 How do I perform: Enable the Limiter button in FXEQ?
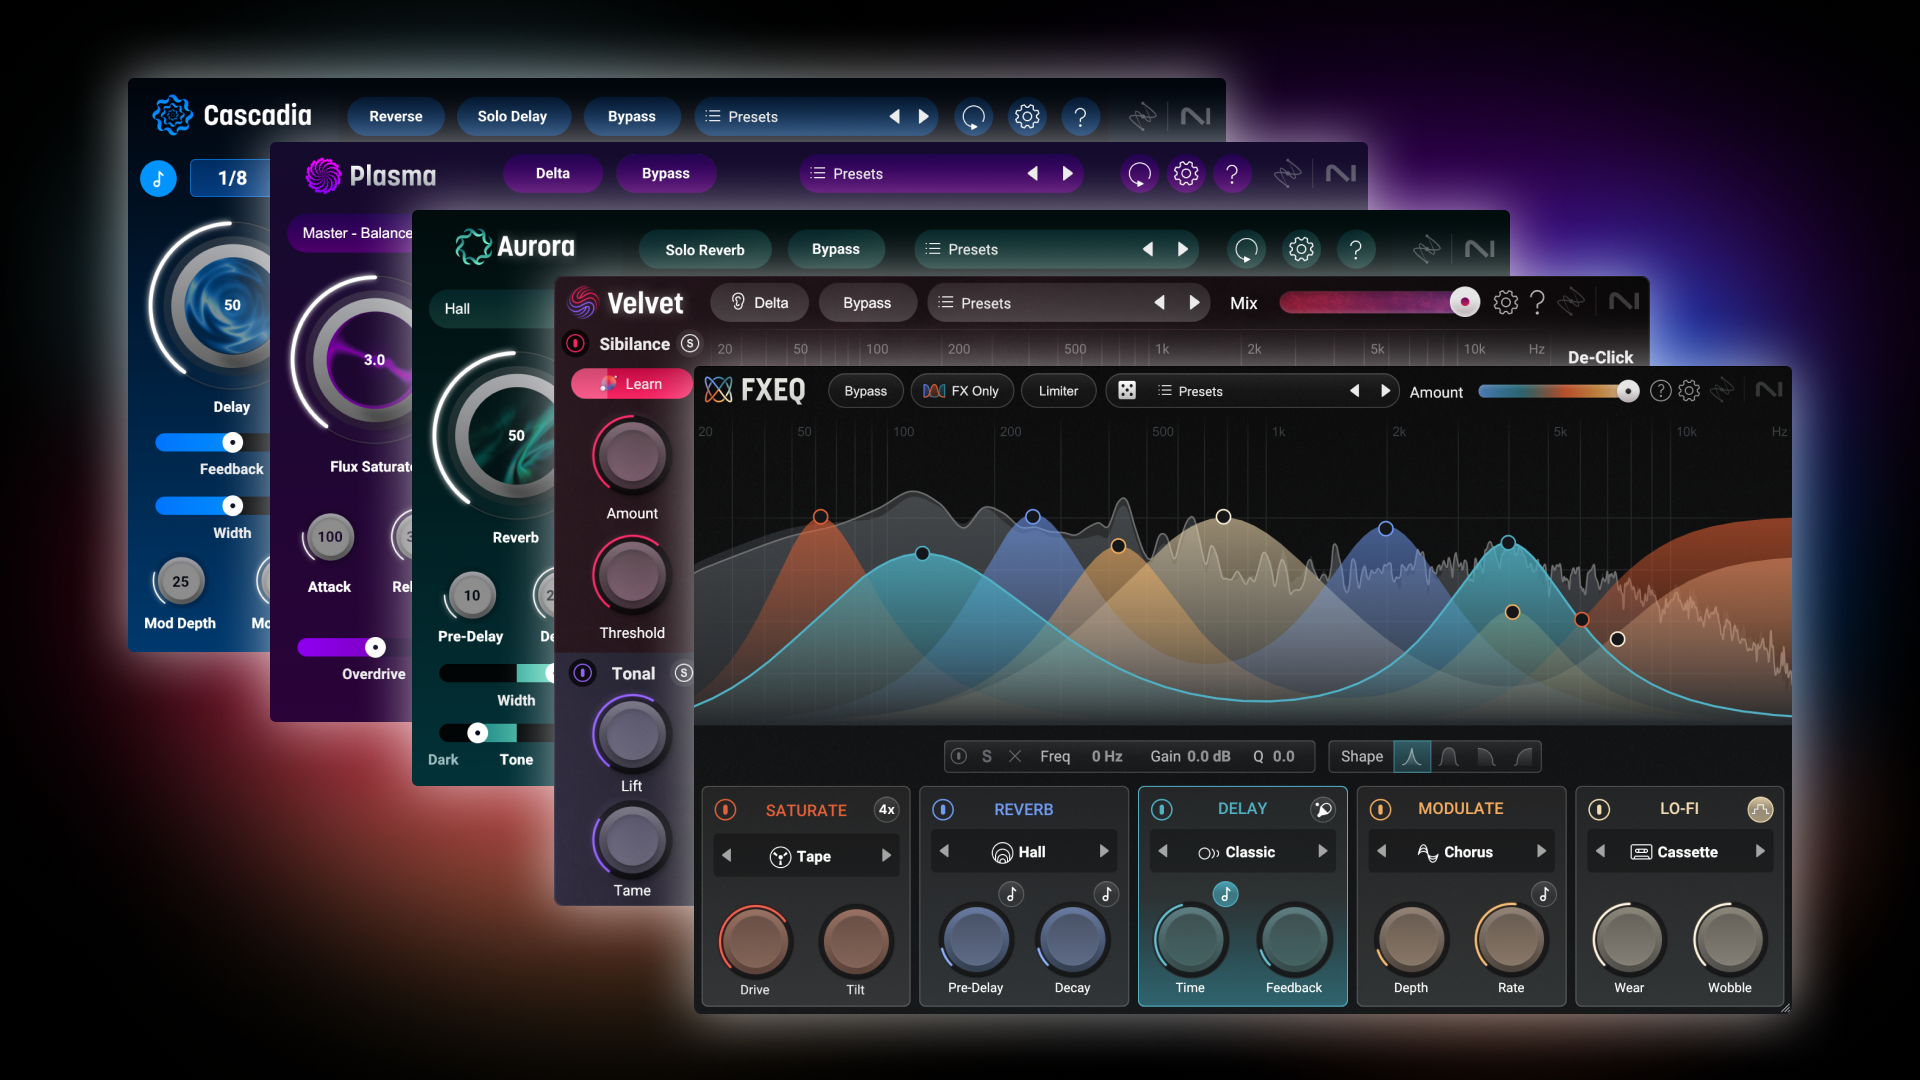click(1058, 391)
